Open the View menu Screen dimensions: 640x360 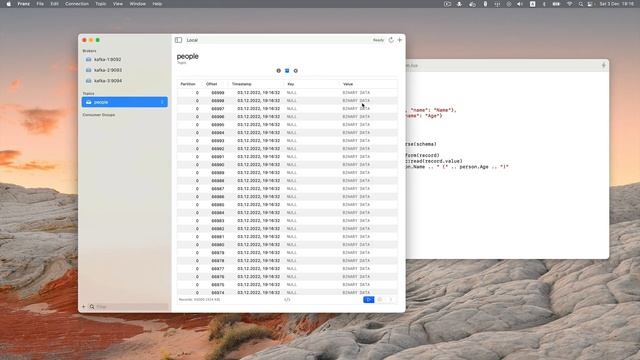[118, 4]
